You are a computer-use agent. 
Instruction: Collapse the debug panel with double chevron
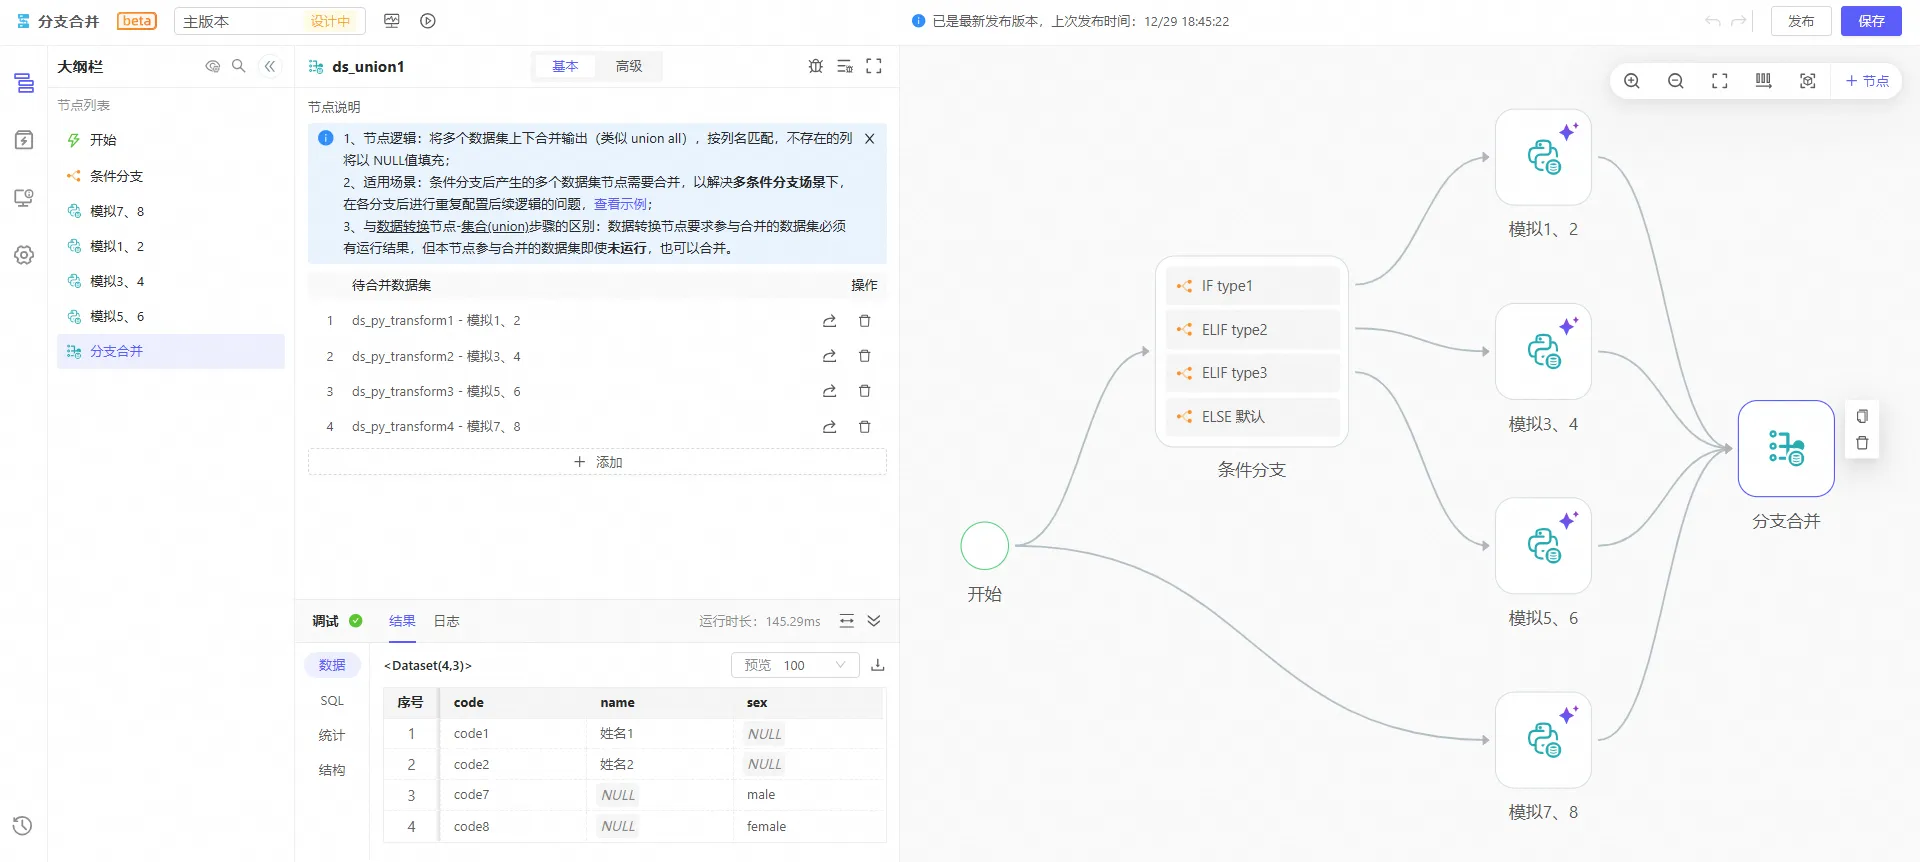873,621
